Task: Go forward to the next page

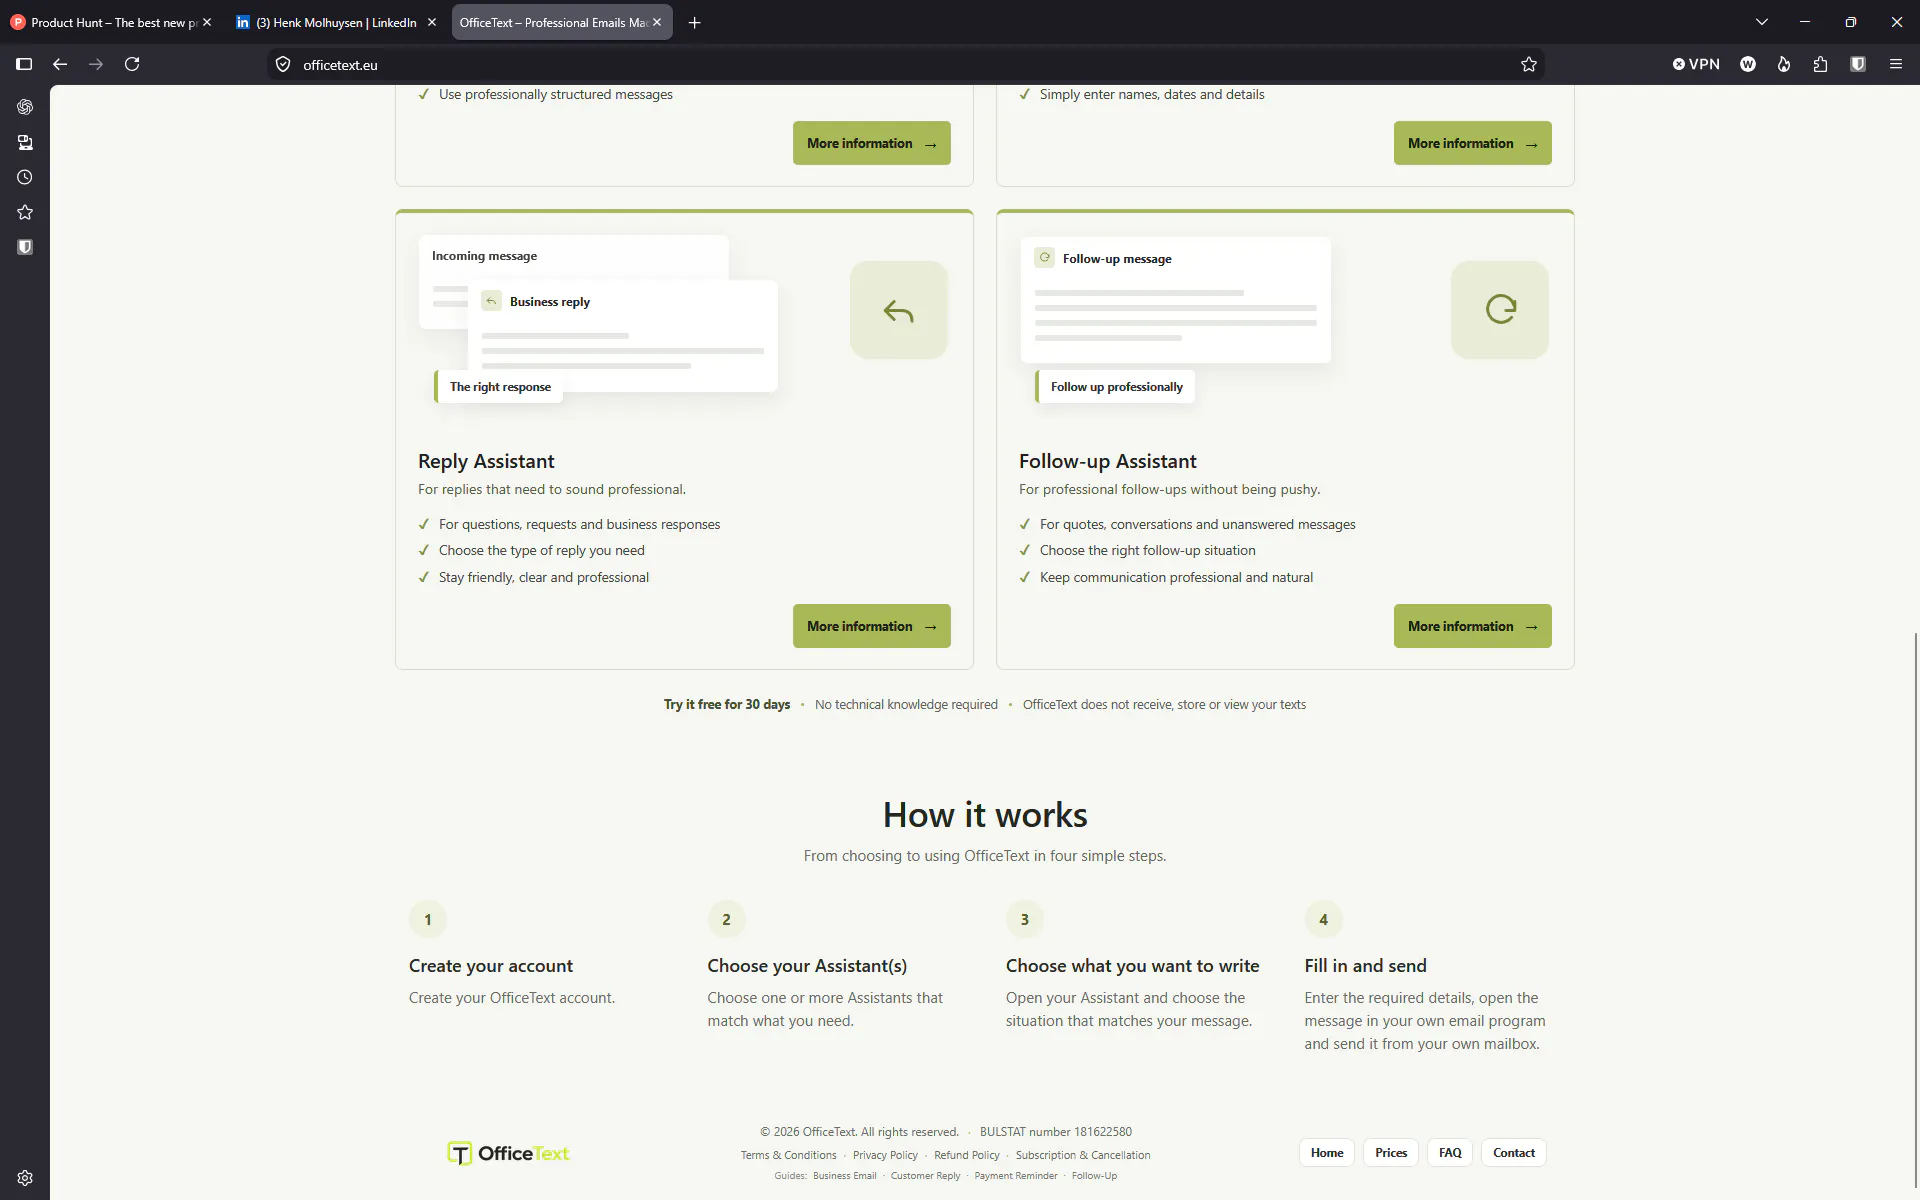Action: click(96, 64)
